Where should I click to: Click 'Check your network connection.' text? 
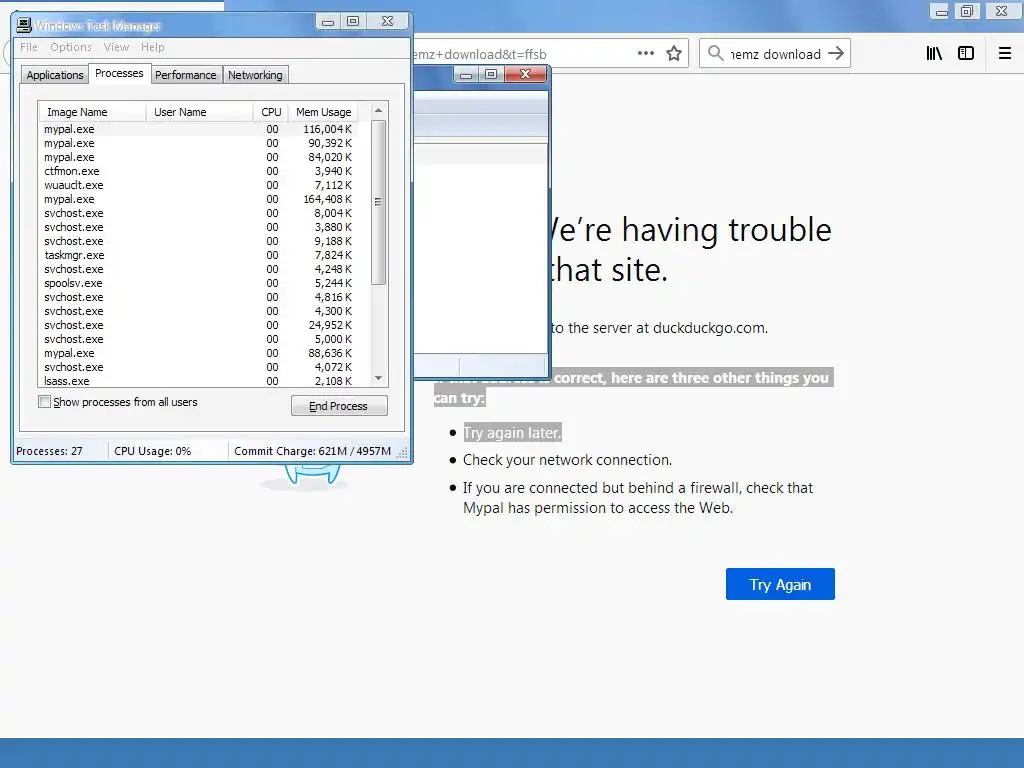(568, 460)
